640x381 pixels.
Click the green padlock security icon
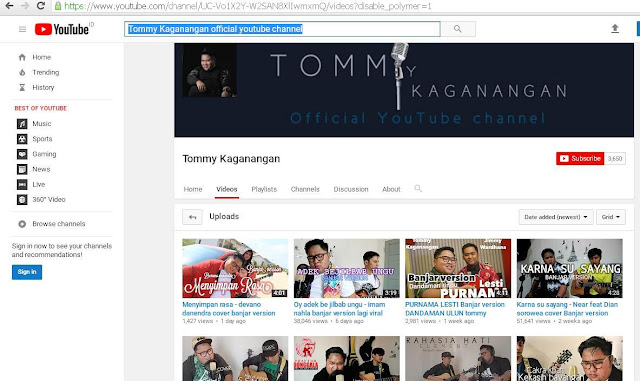(58, 6)
